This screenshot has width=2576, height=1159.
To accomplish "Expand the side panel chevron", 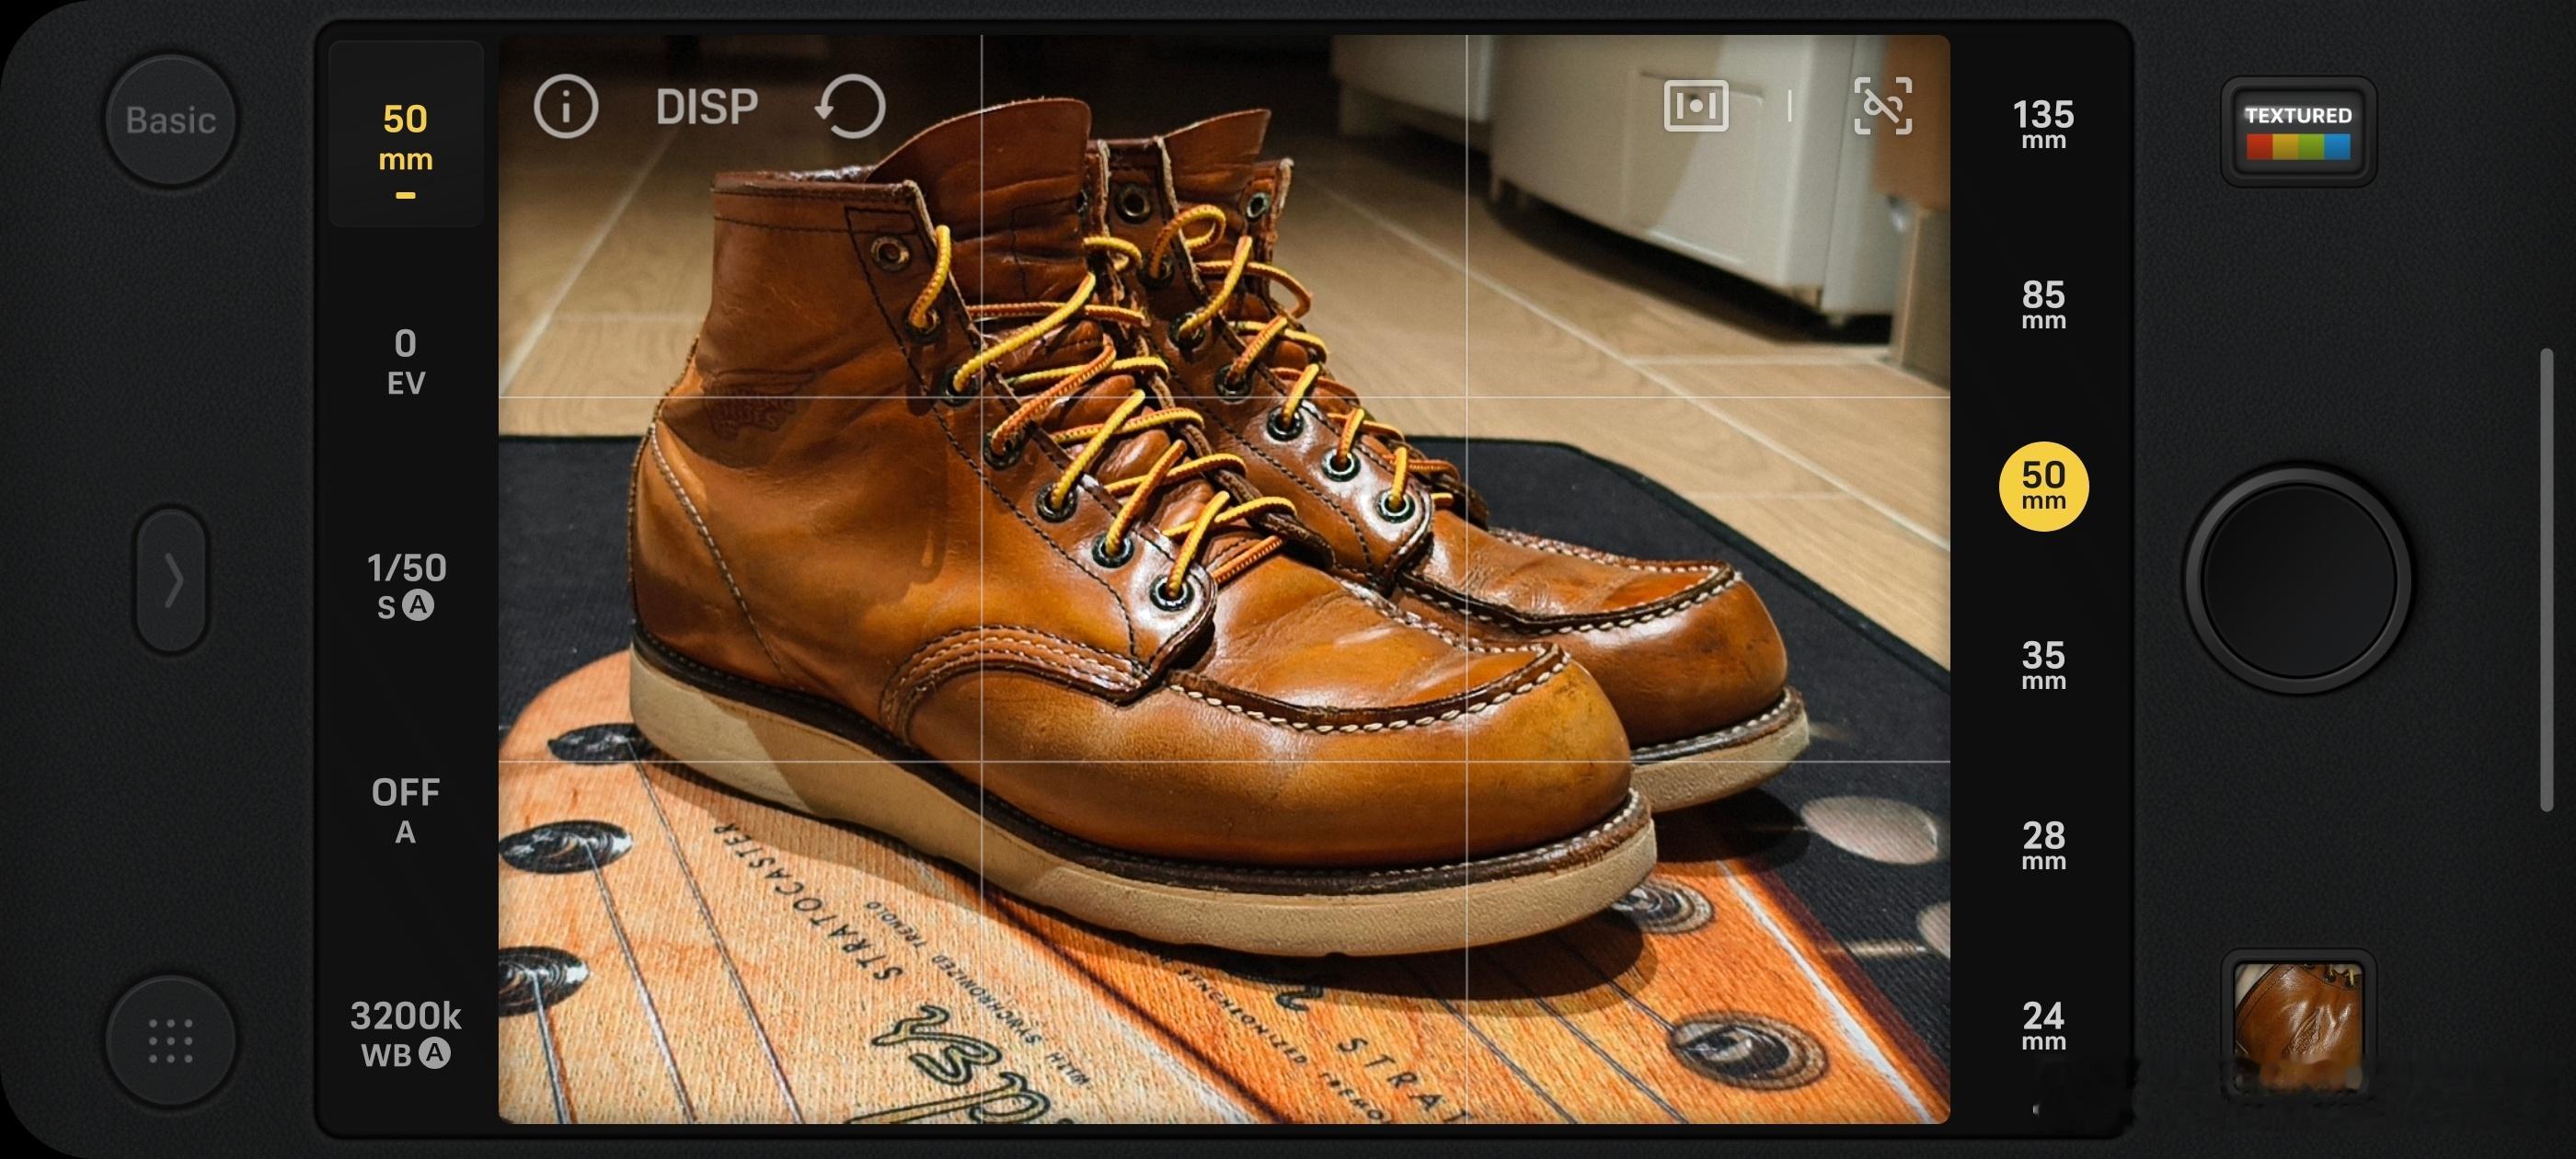I will [172, 581].
